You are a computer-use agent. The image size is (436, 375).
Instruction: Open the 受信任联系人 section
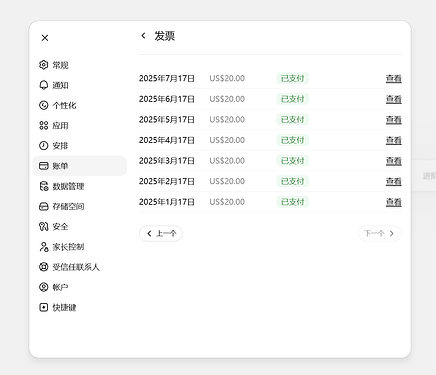(80, 267)
